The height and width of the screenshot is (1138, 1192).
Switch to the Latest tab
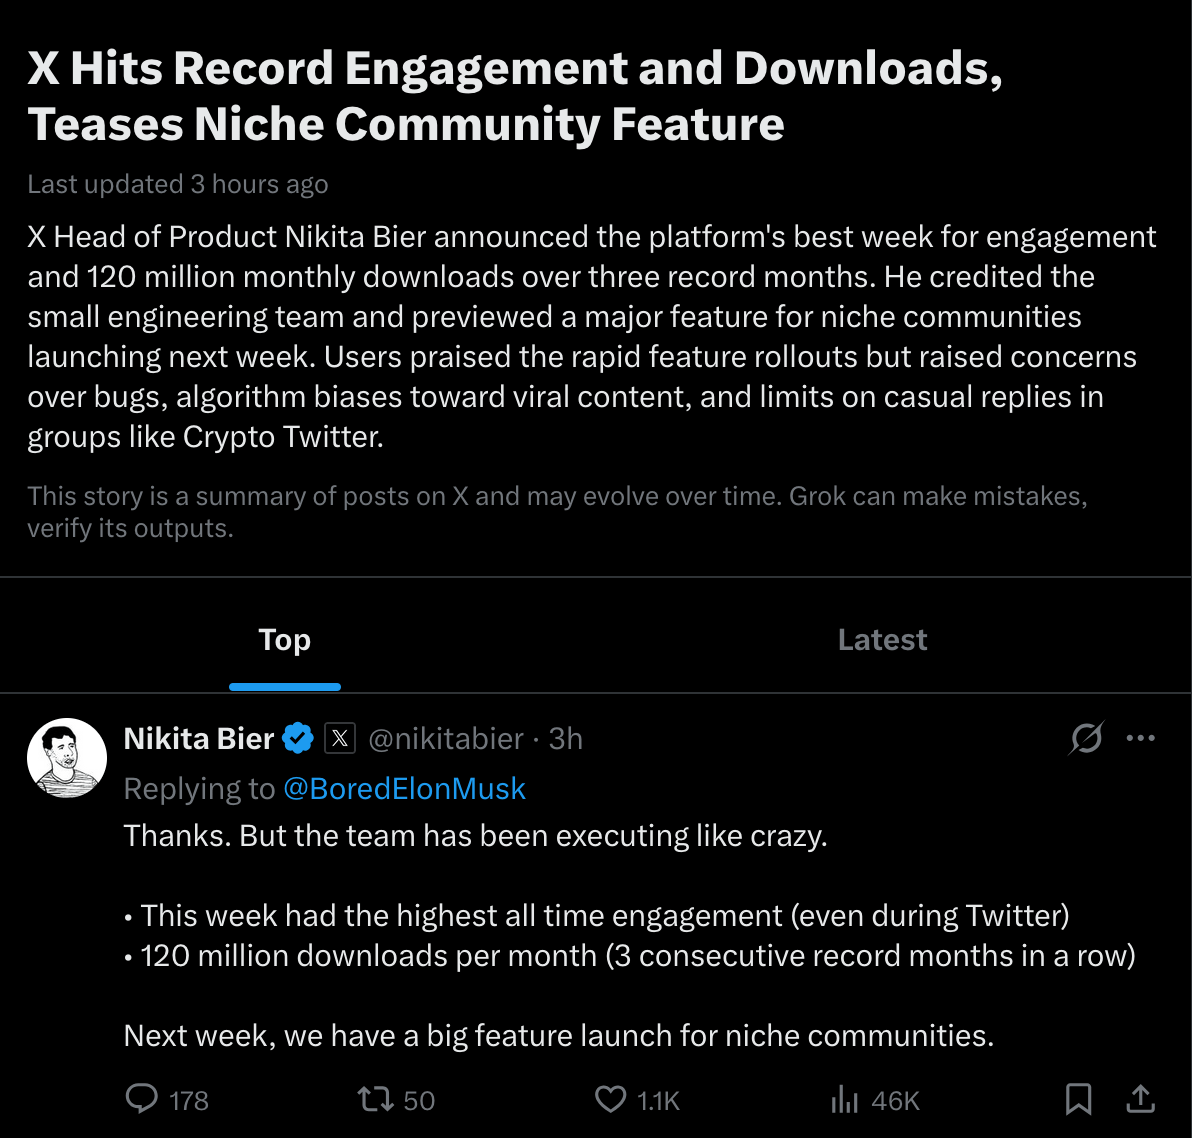[x=882, y=639]
